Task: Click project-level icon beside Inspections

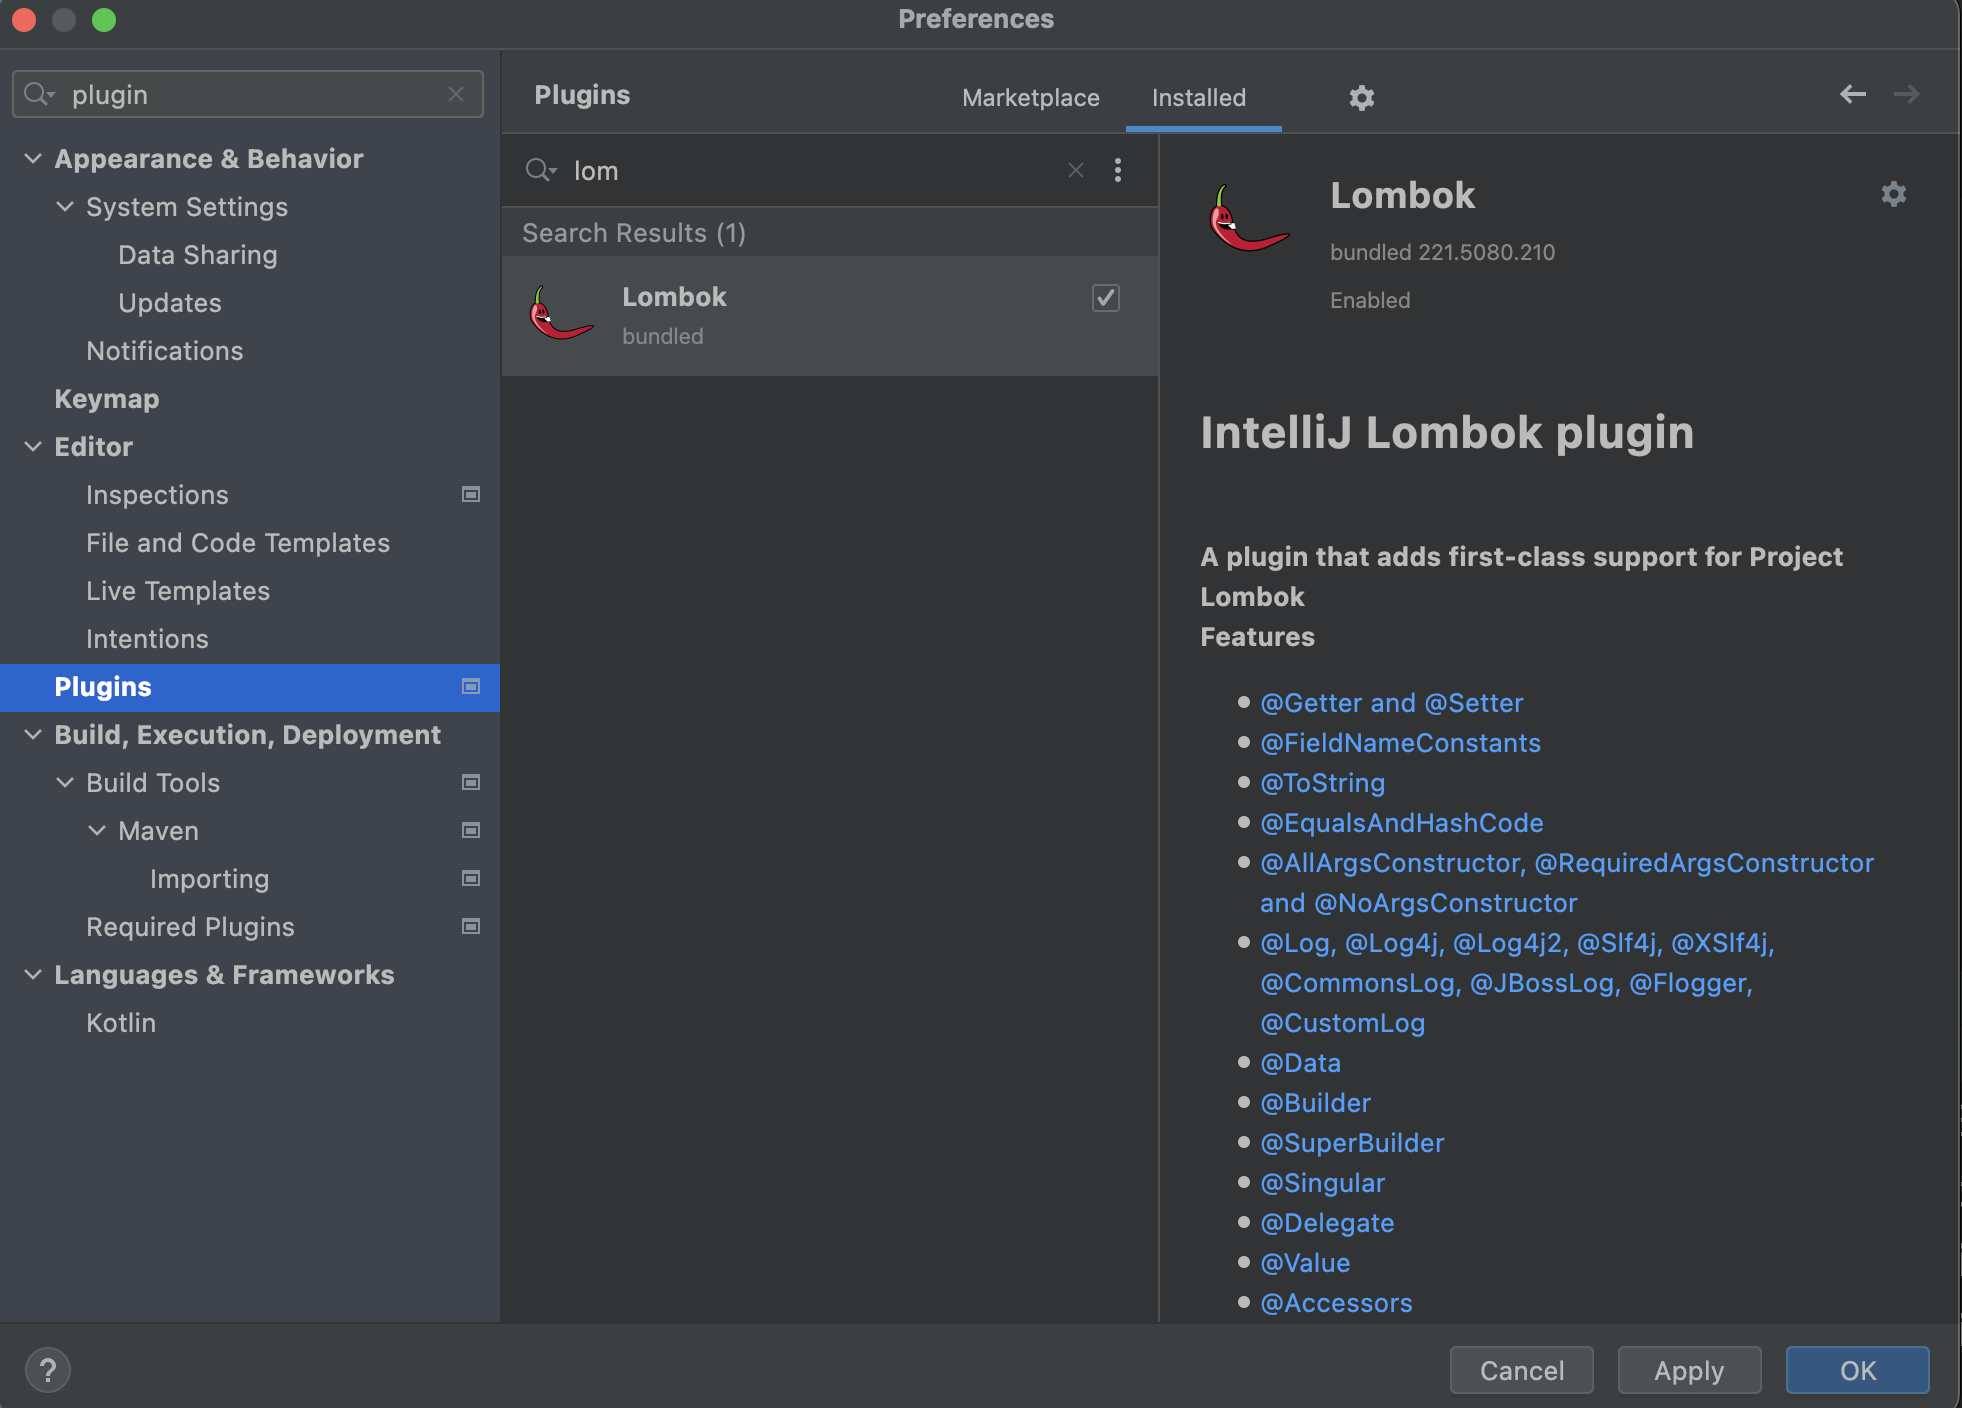Action: coord(471,494)
